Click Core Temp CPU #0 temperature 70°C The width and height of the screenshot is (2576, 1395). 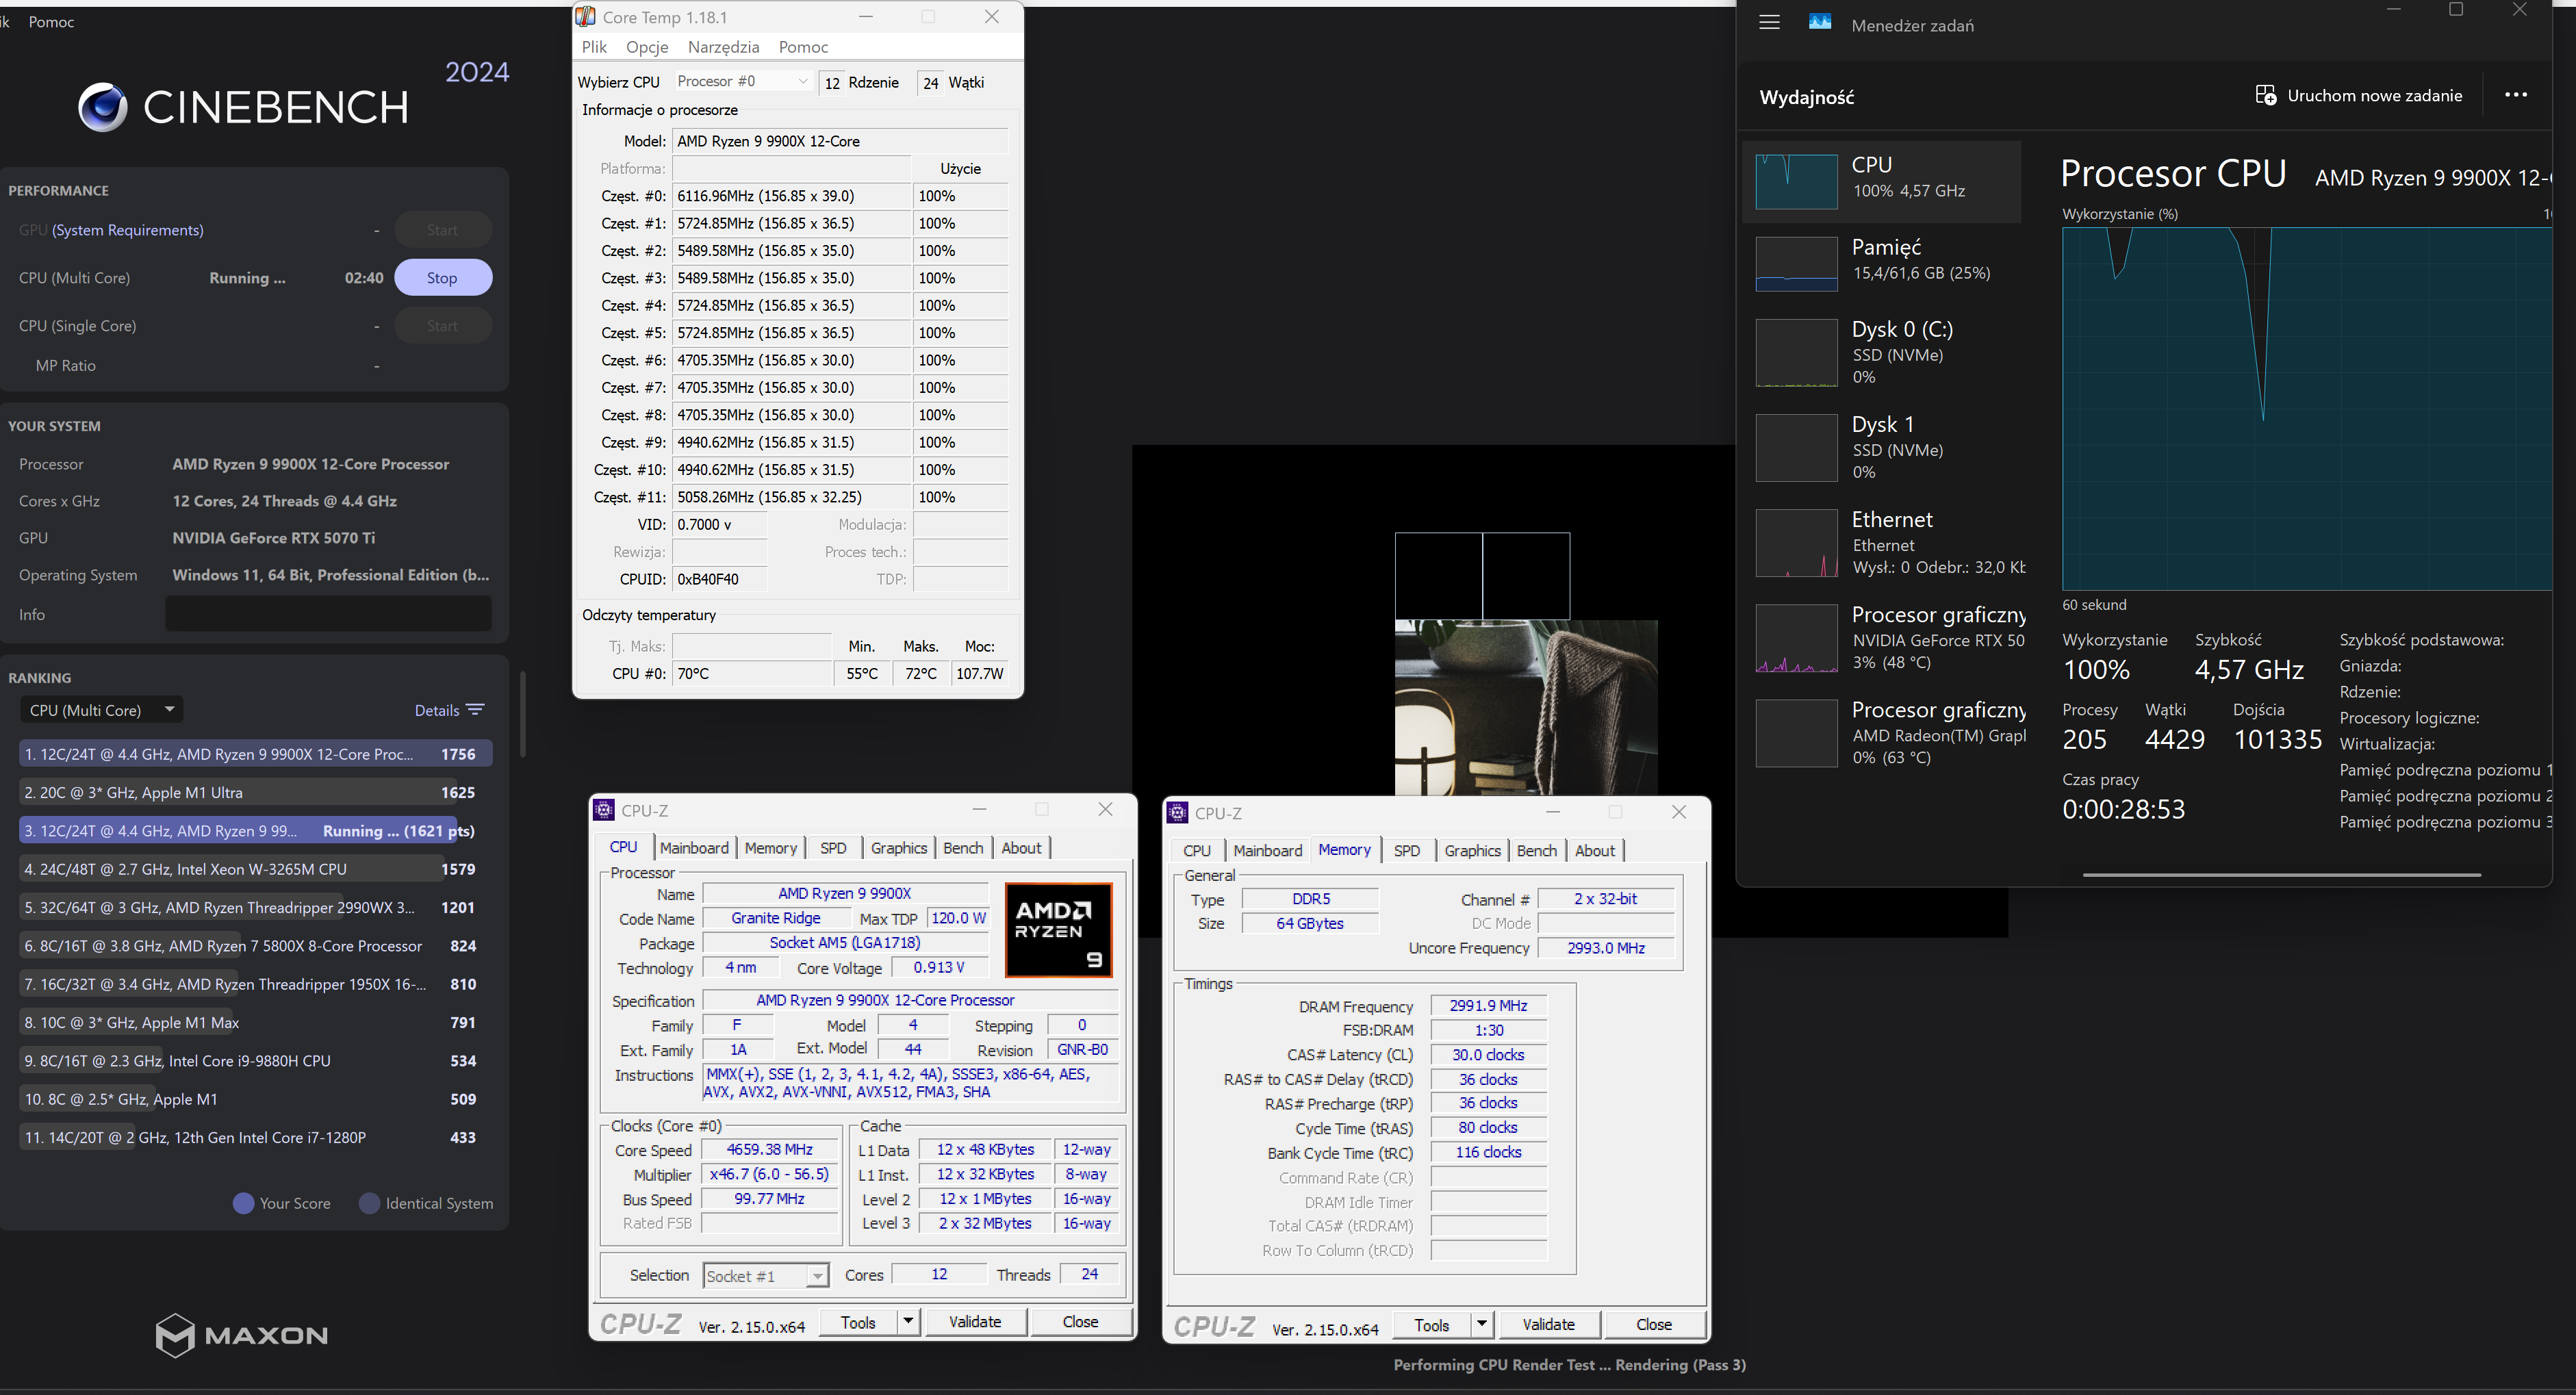tap(751, 674)
